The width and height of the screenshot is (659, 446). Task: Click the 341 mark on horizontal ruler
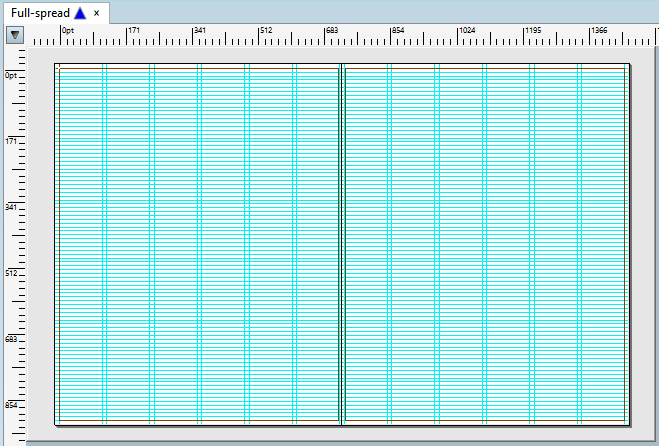(x=200, y=30)
